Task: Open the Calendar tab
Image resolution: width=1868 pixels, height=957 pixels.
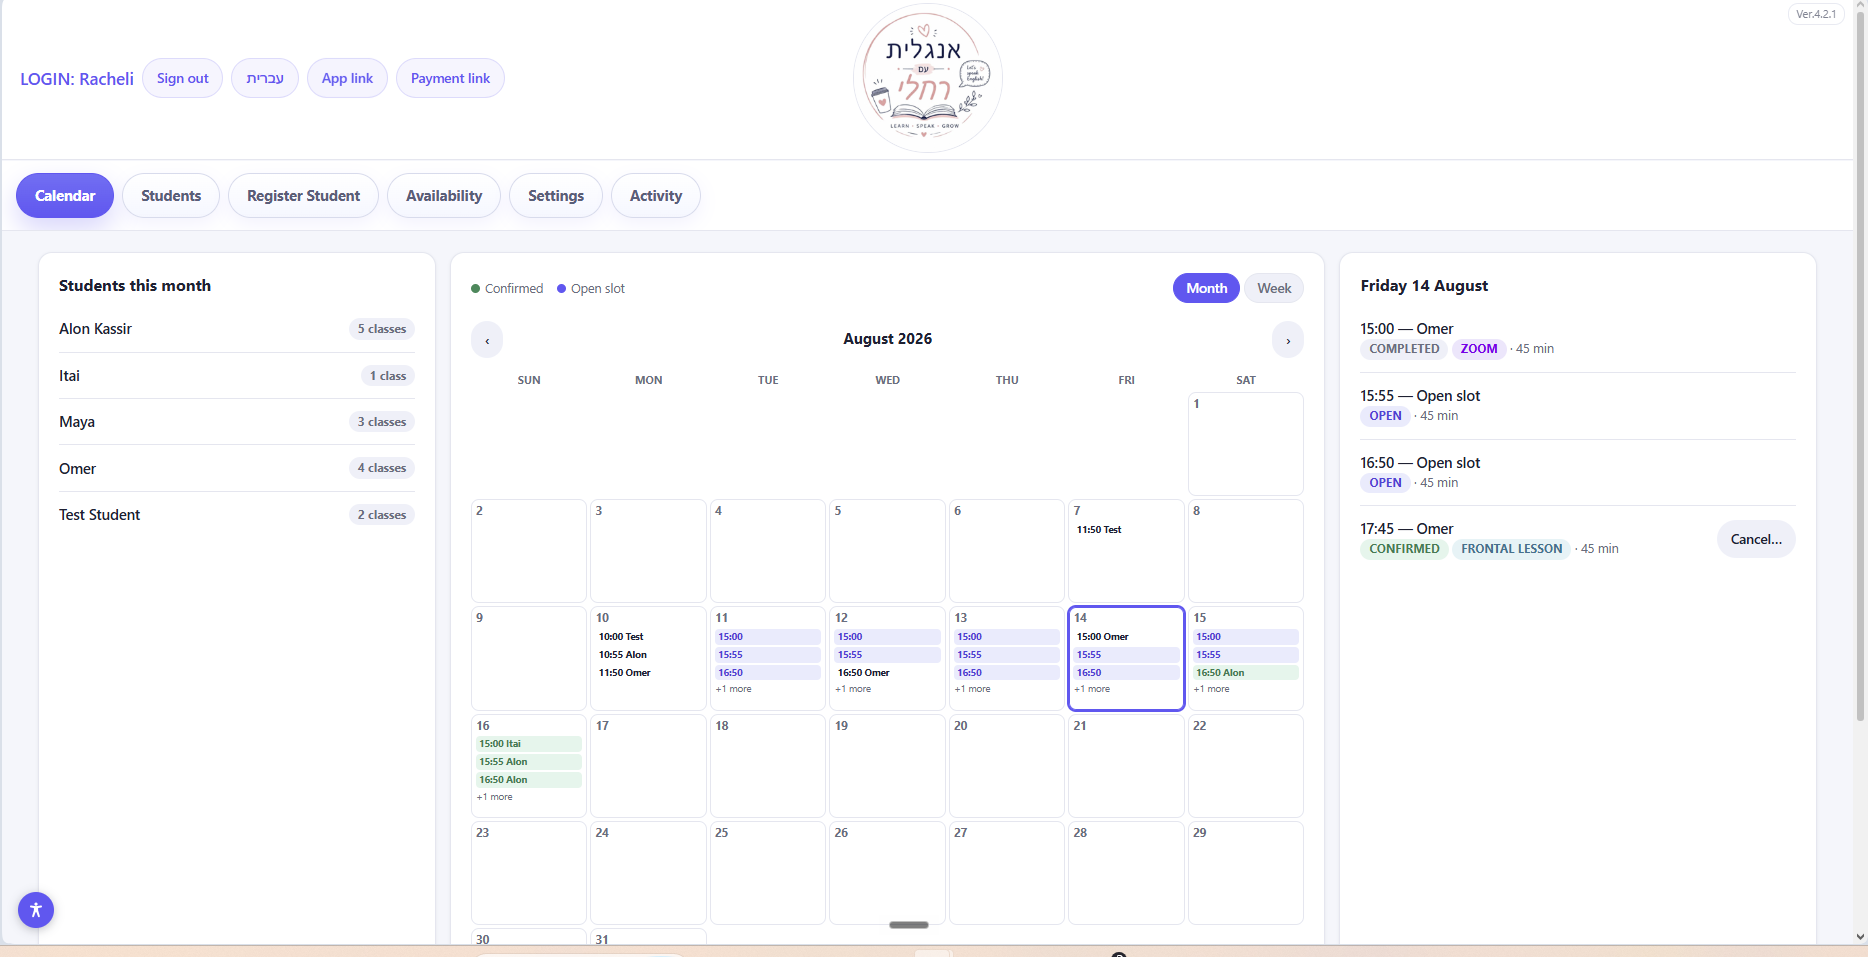Action: (65, 196)
